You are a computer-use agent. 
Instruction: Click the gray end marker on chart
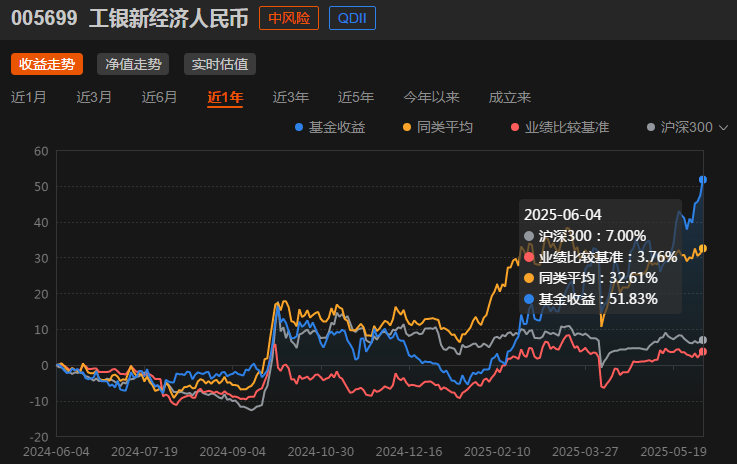[x=703, y=340]
